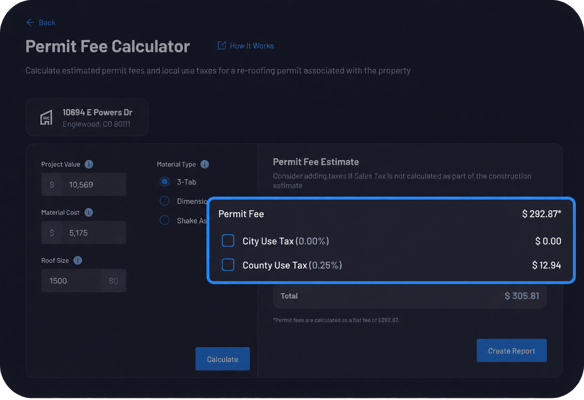Image resolution: width=584 pixels, height=400 pixels.
Task: Show the Project Value info tooltip icon
Action: [89, 164]
